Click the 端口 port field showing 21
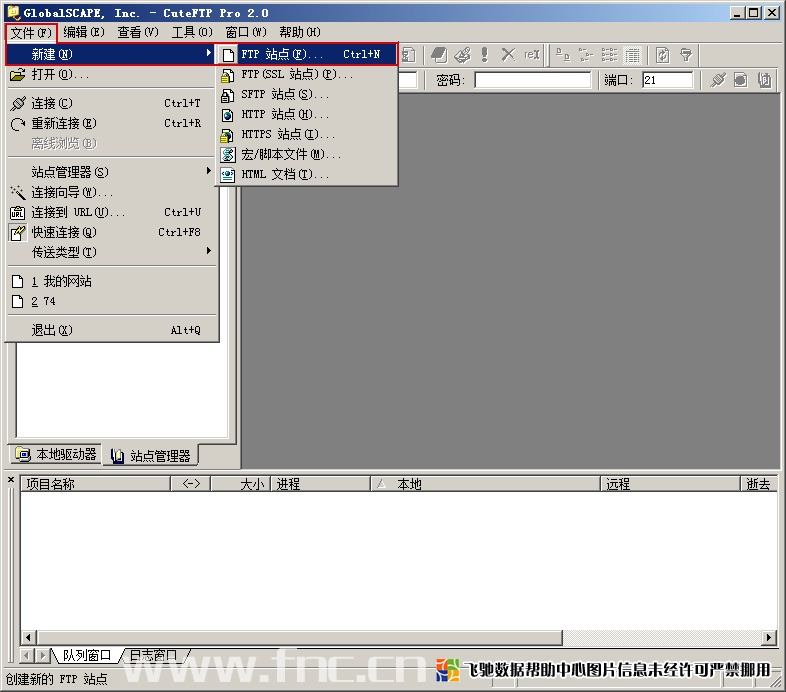 [668, 80]
